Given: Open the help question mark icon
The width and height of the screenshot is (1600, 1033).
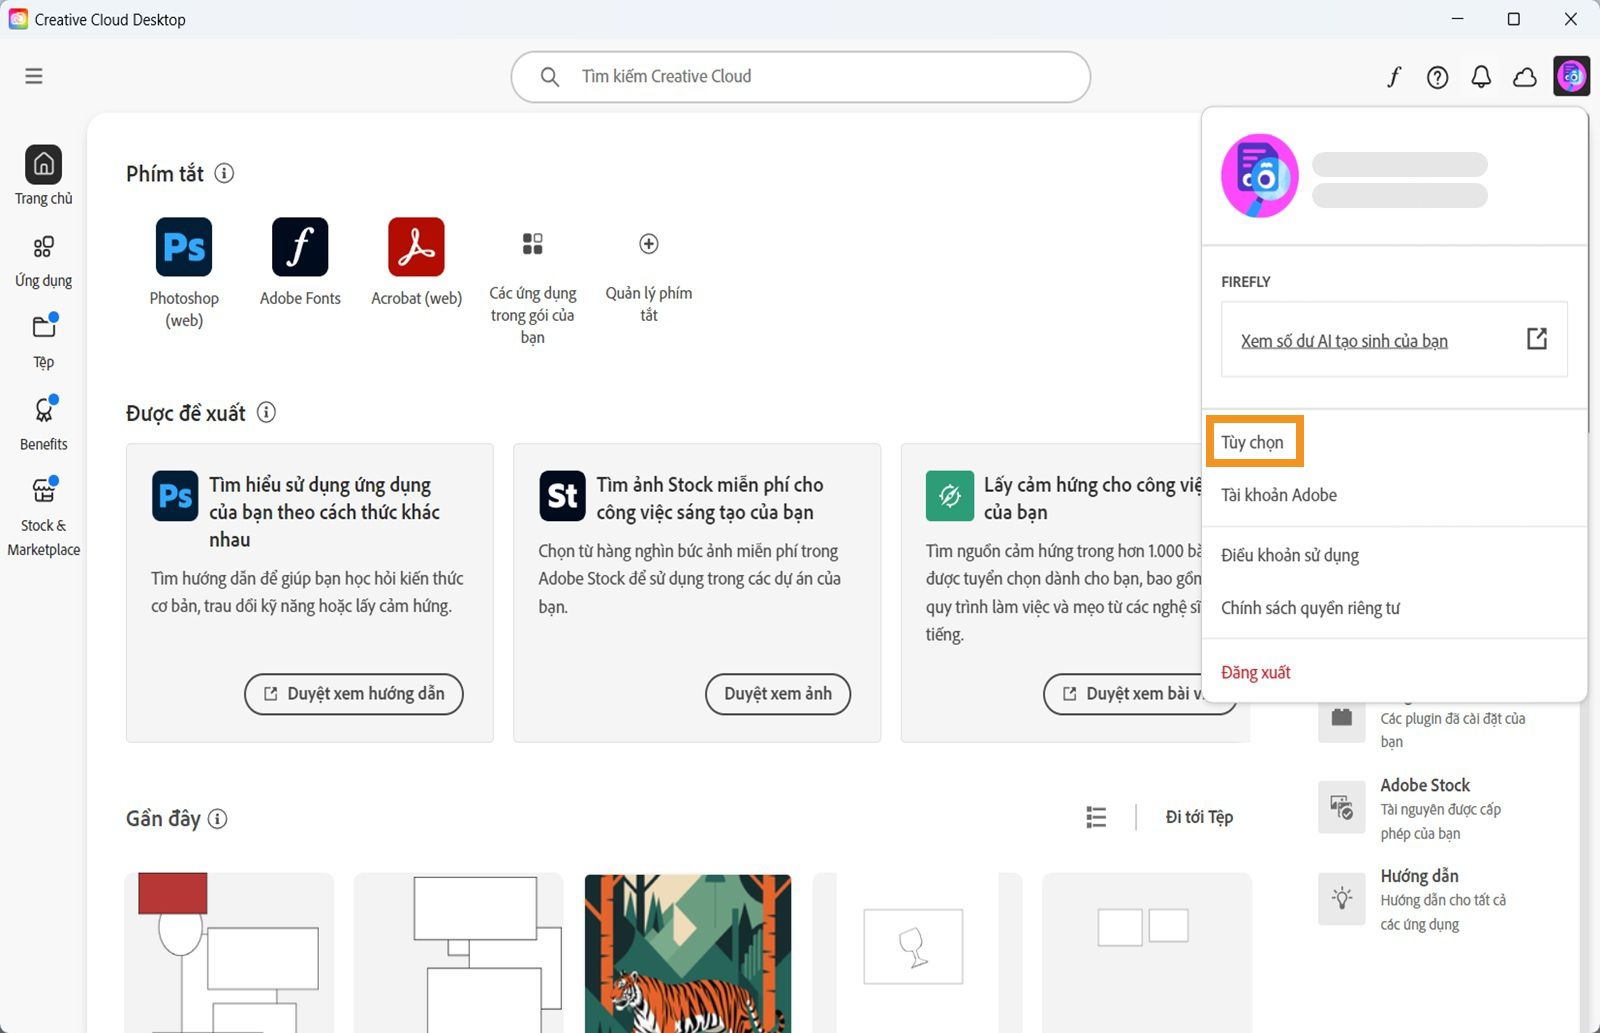Looking at the screenshot, I should pyautogui.click(x=1437, y=77).
